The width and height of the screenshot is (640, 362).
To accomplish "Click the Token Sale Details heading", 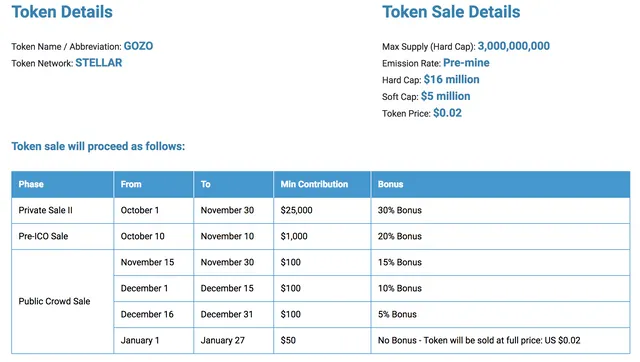I will point(451,12).
